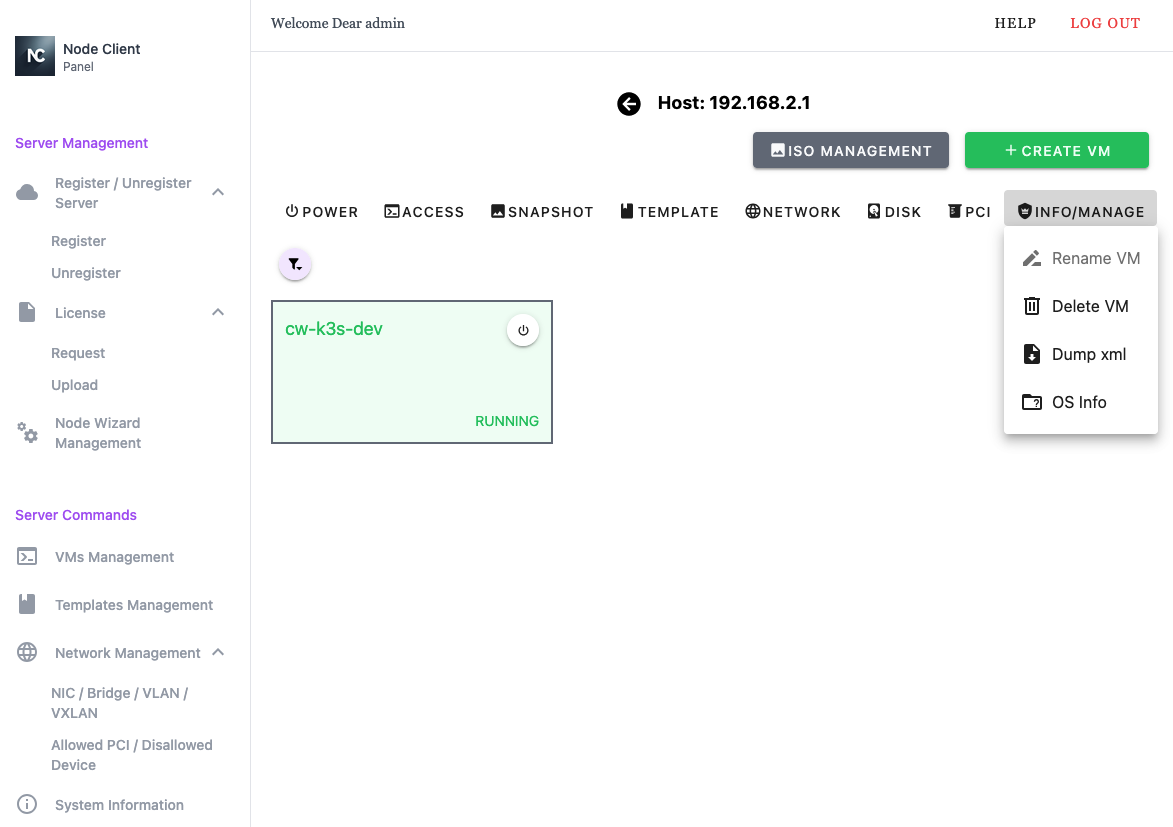This screenshot has width=1173, height=827.
Task: Click the Create VM button
Action: point(1056,151)
